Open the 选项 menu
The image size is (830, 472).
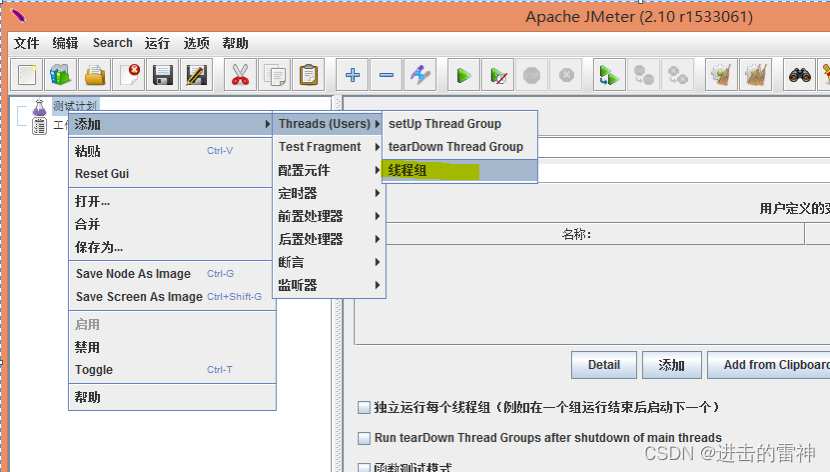[x=196, y=43]
